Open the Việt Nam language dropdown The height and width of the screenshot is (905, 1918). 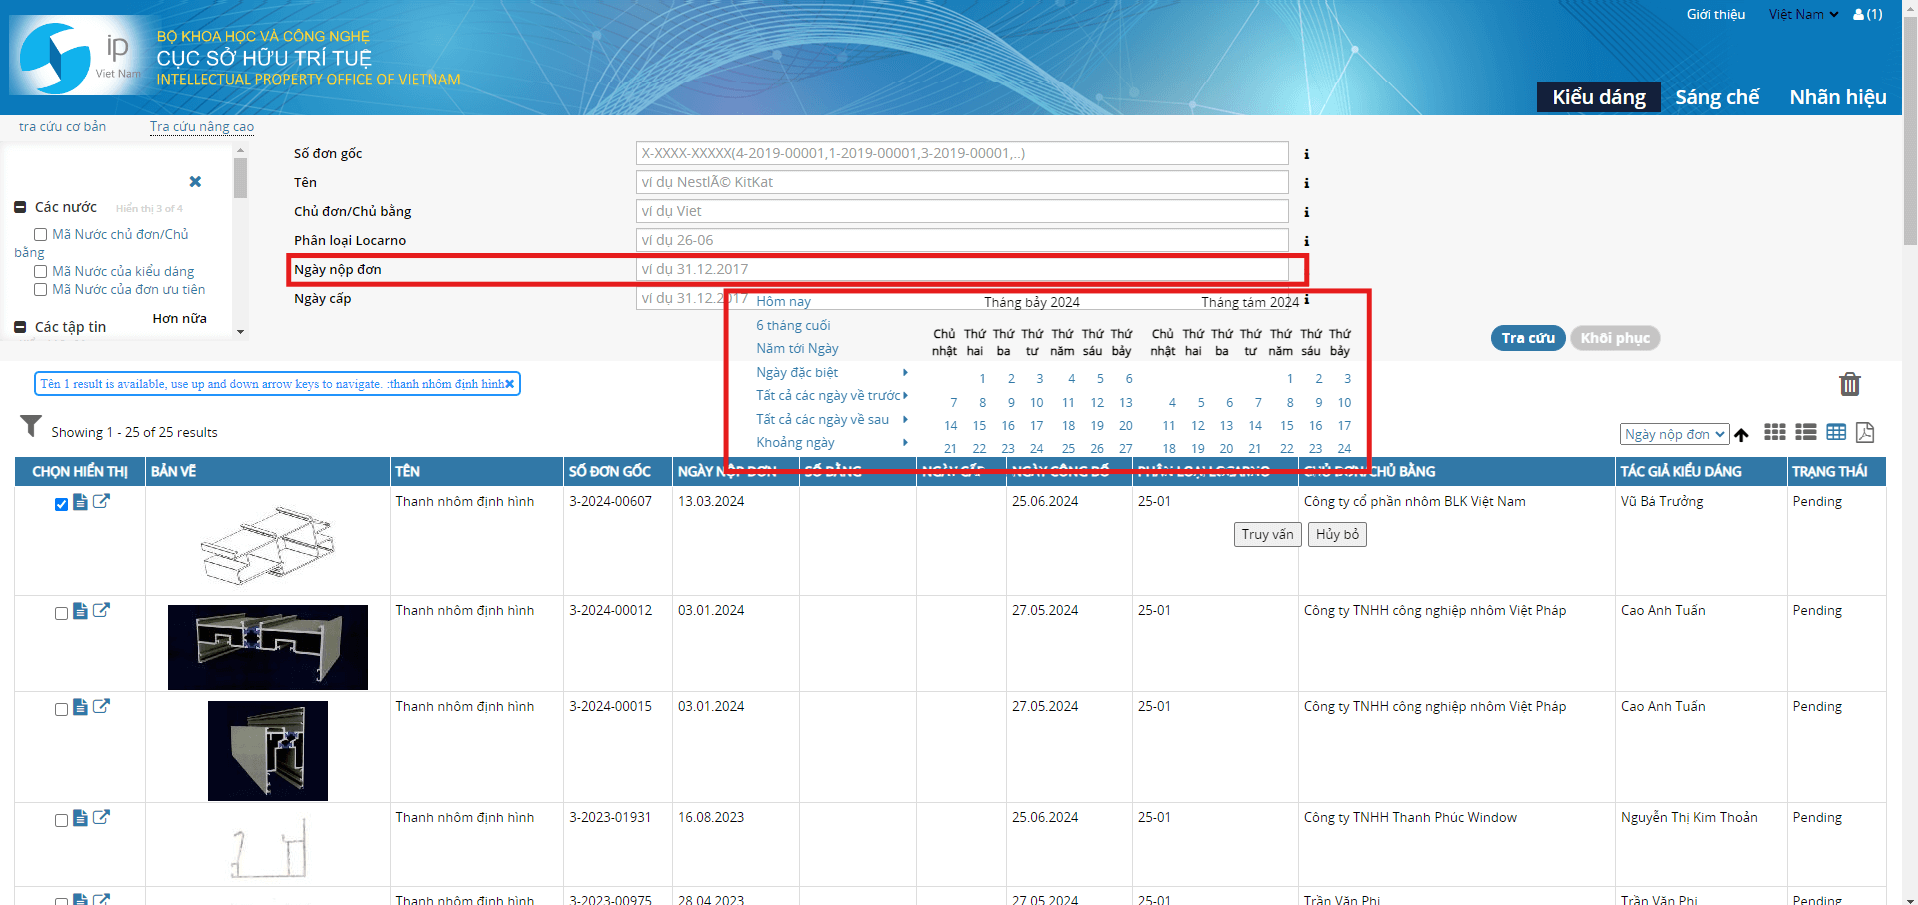tap(1803, 14)
